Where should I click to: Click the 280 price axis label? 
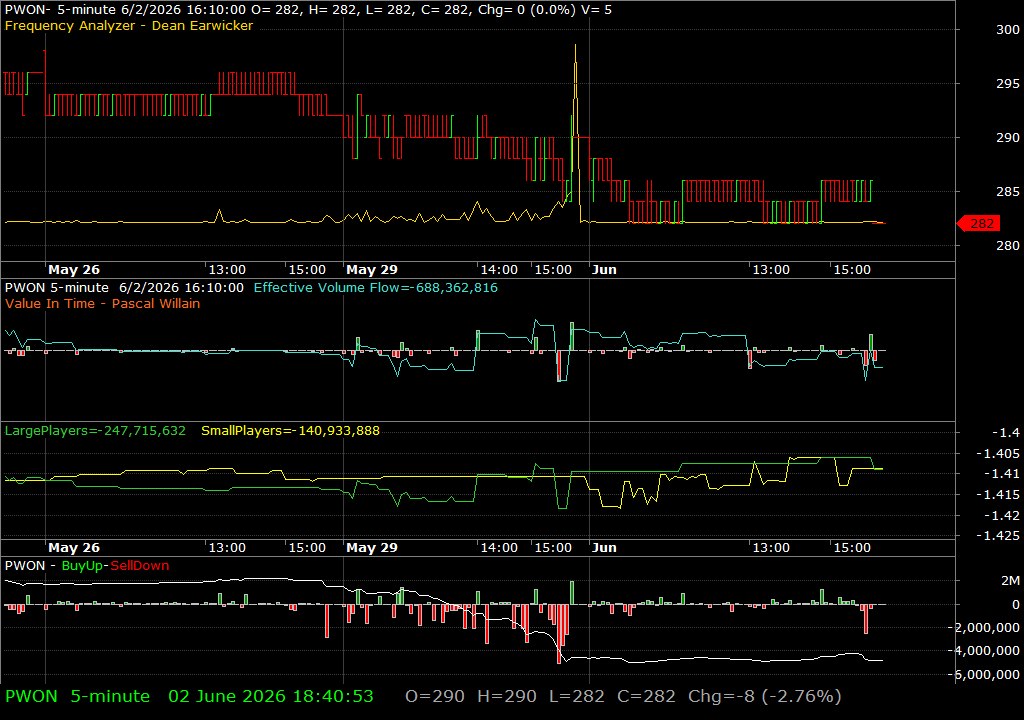coord(1008,246)
